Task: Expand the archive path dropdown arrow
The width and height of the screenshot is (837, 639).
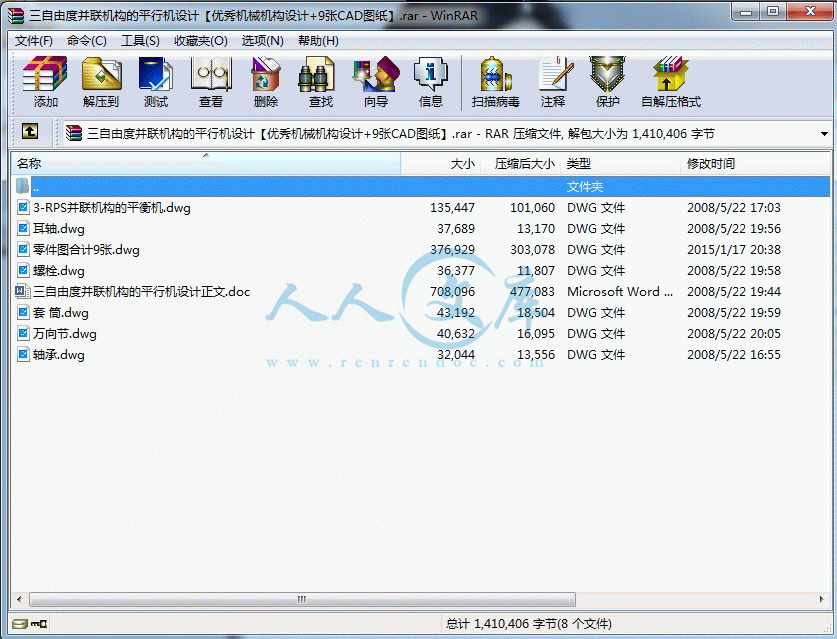Action: [824, 133]
